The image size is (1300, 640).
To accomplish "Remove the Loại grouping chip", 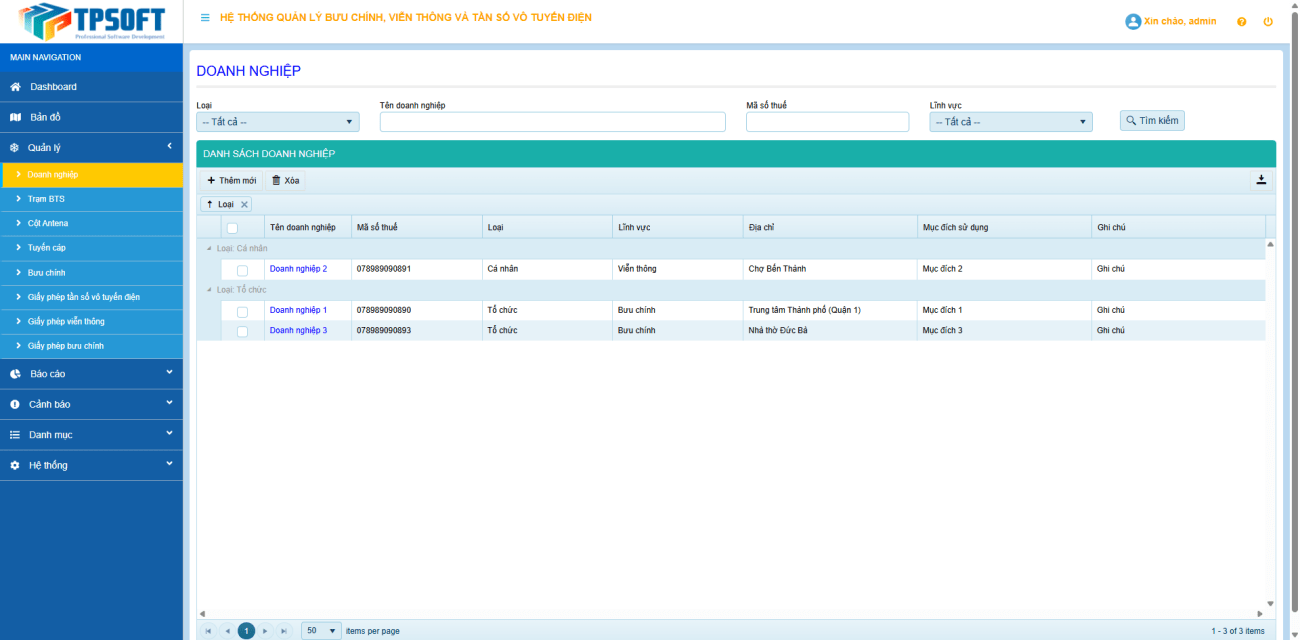I will [x=244, y=204].
